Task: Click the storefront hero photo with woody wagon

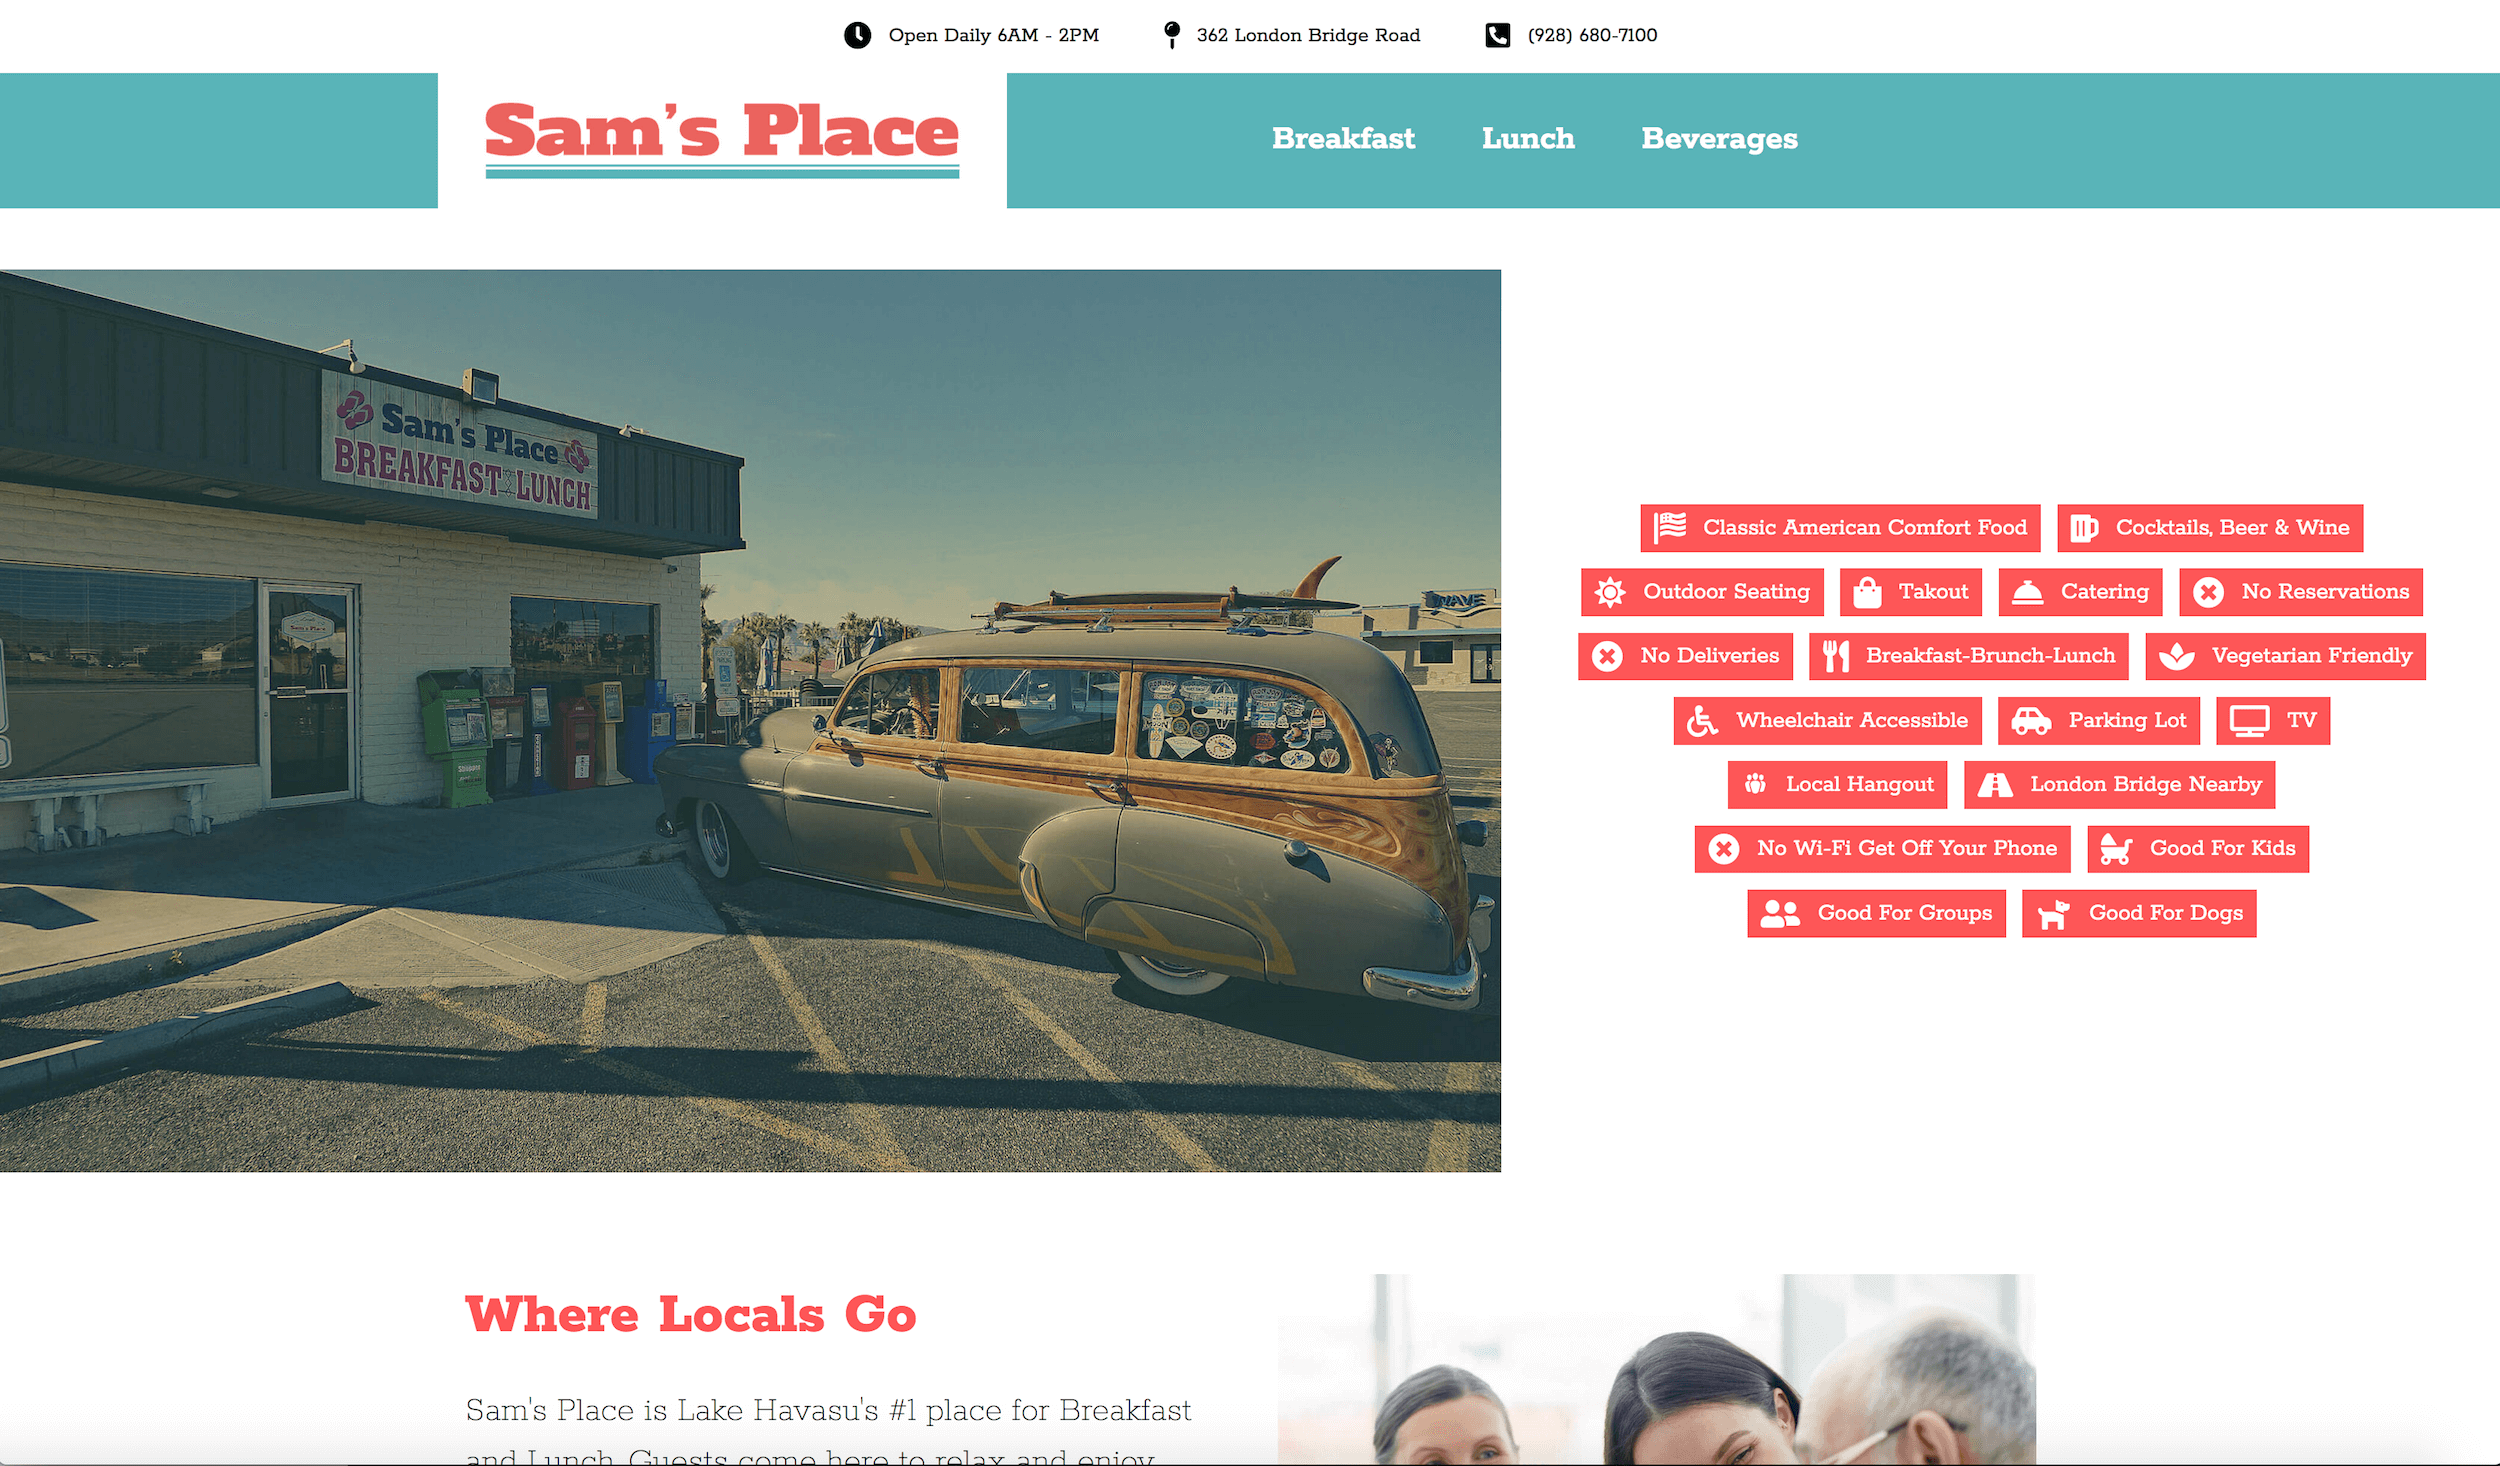Action: (750, 720)
